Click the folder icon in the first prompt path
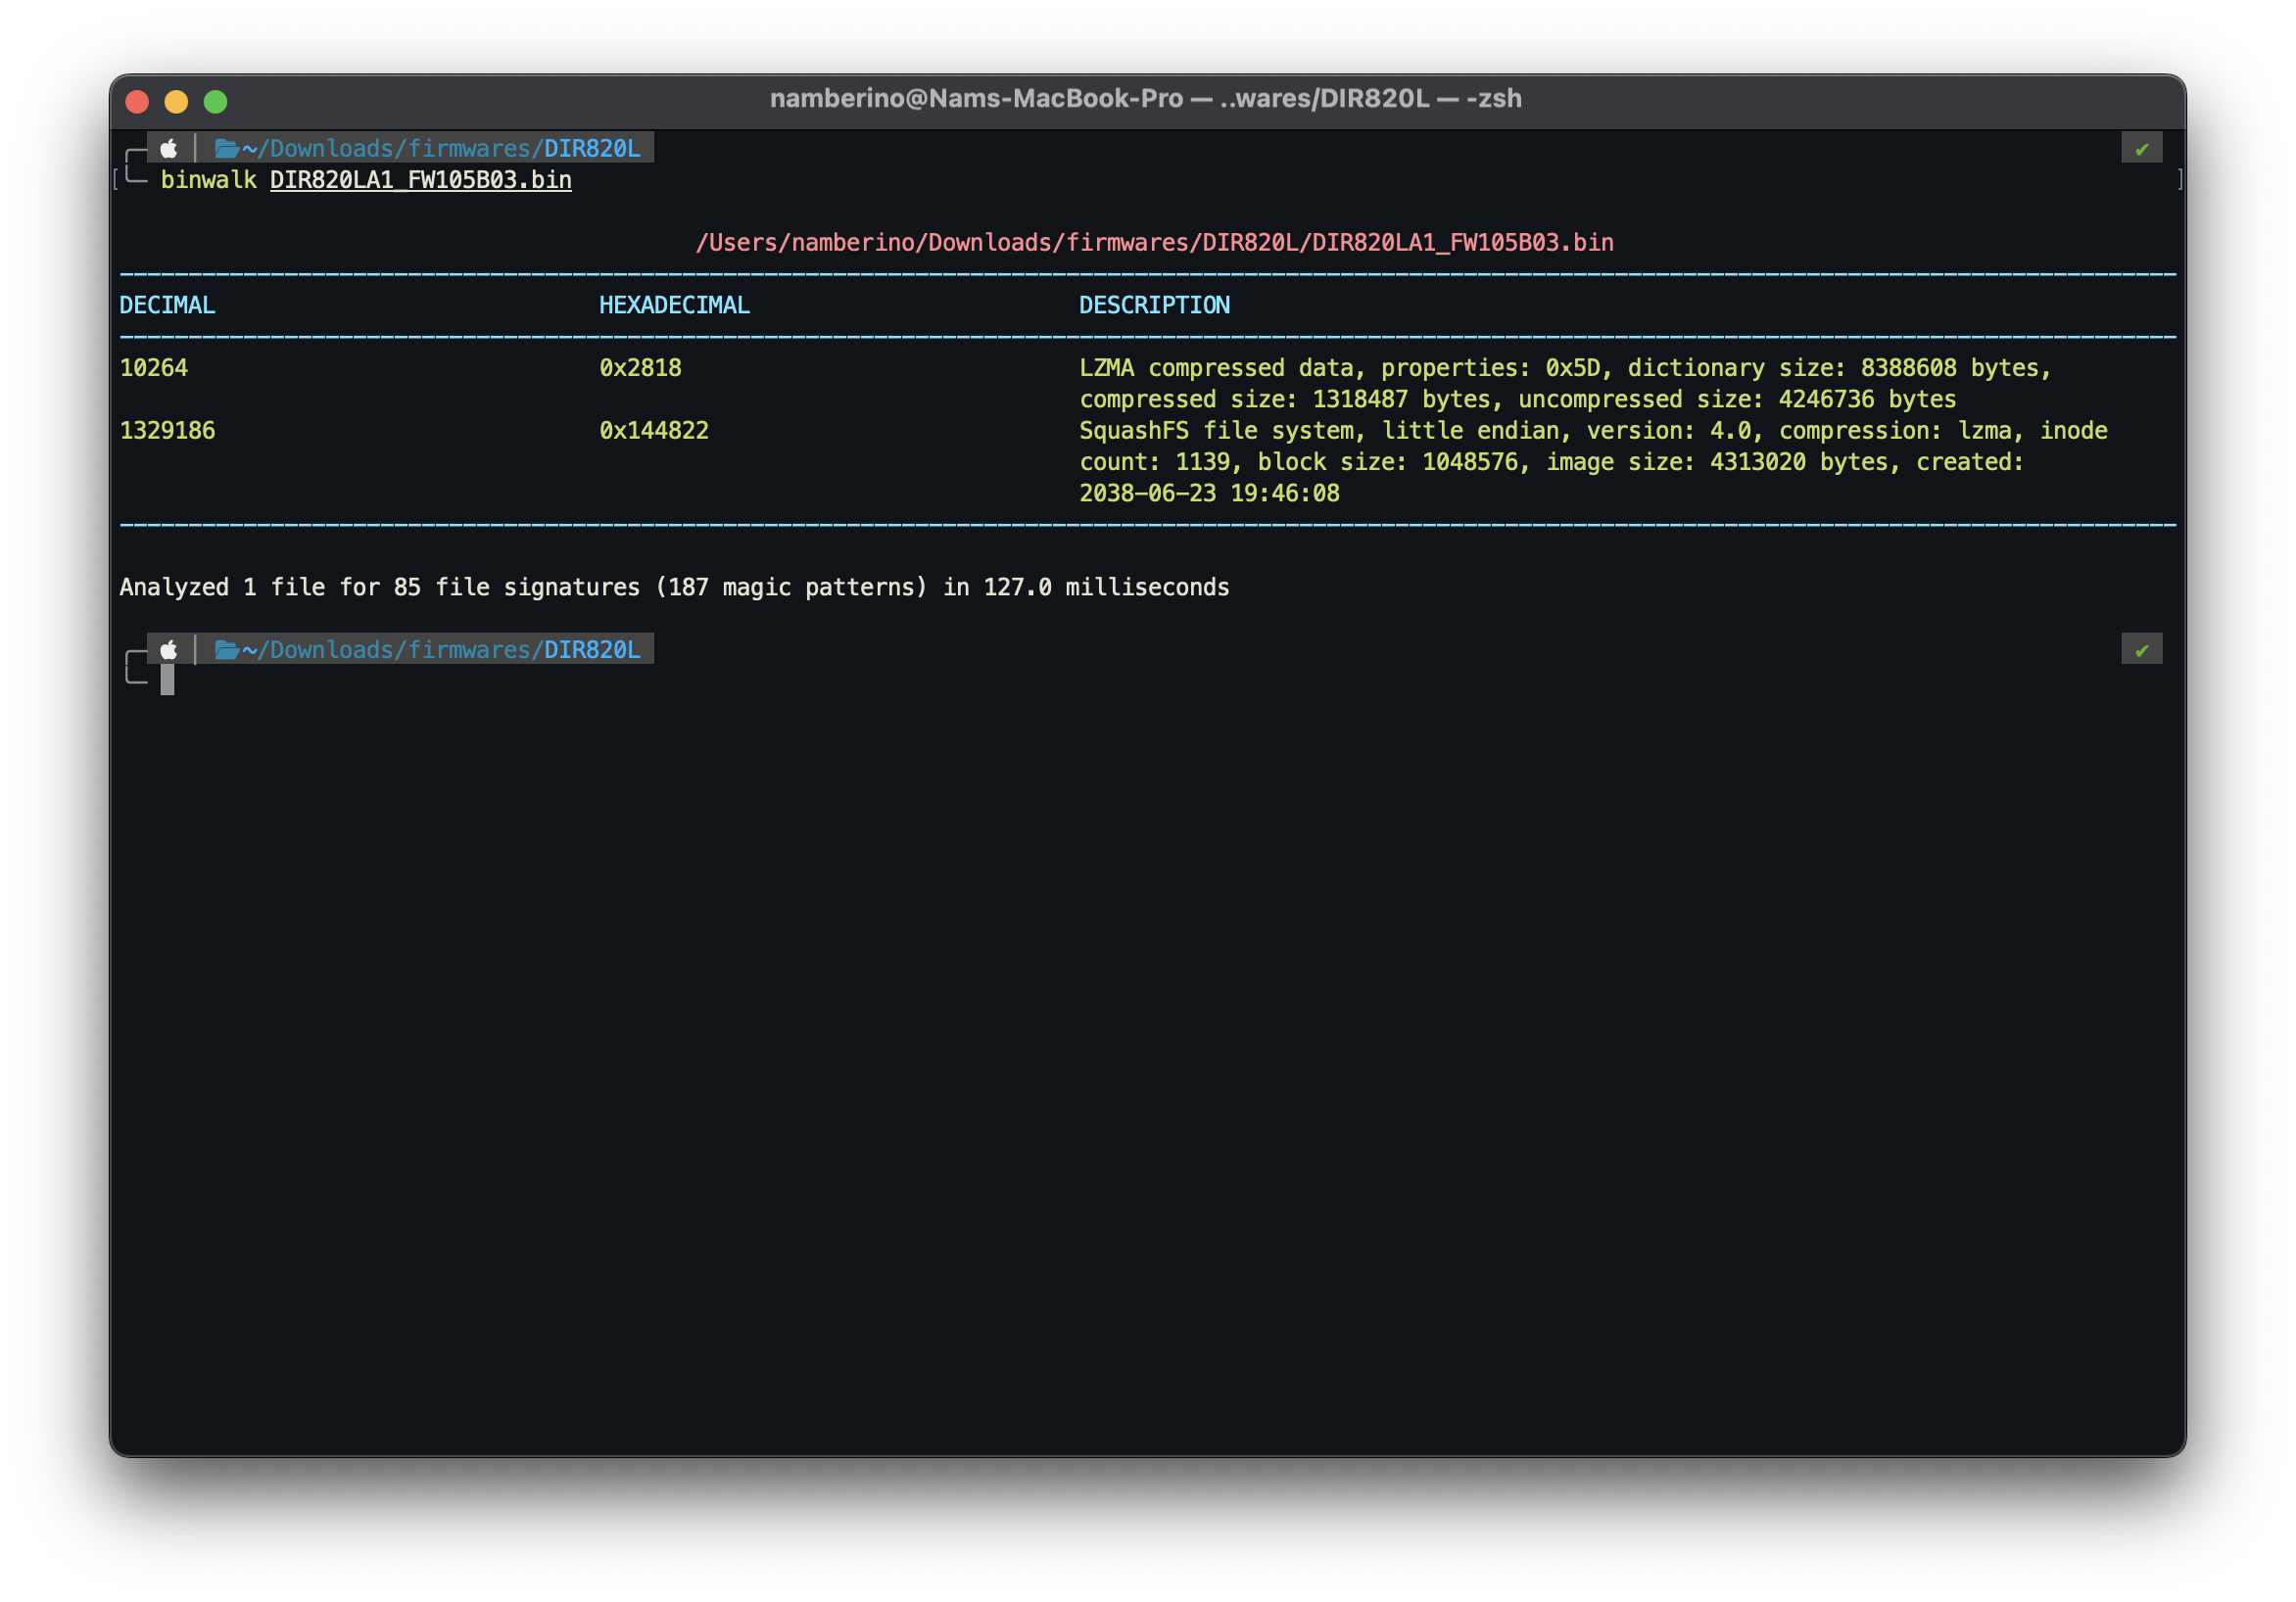 pyautogui.click(x=227, y=148)
